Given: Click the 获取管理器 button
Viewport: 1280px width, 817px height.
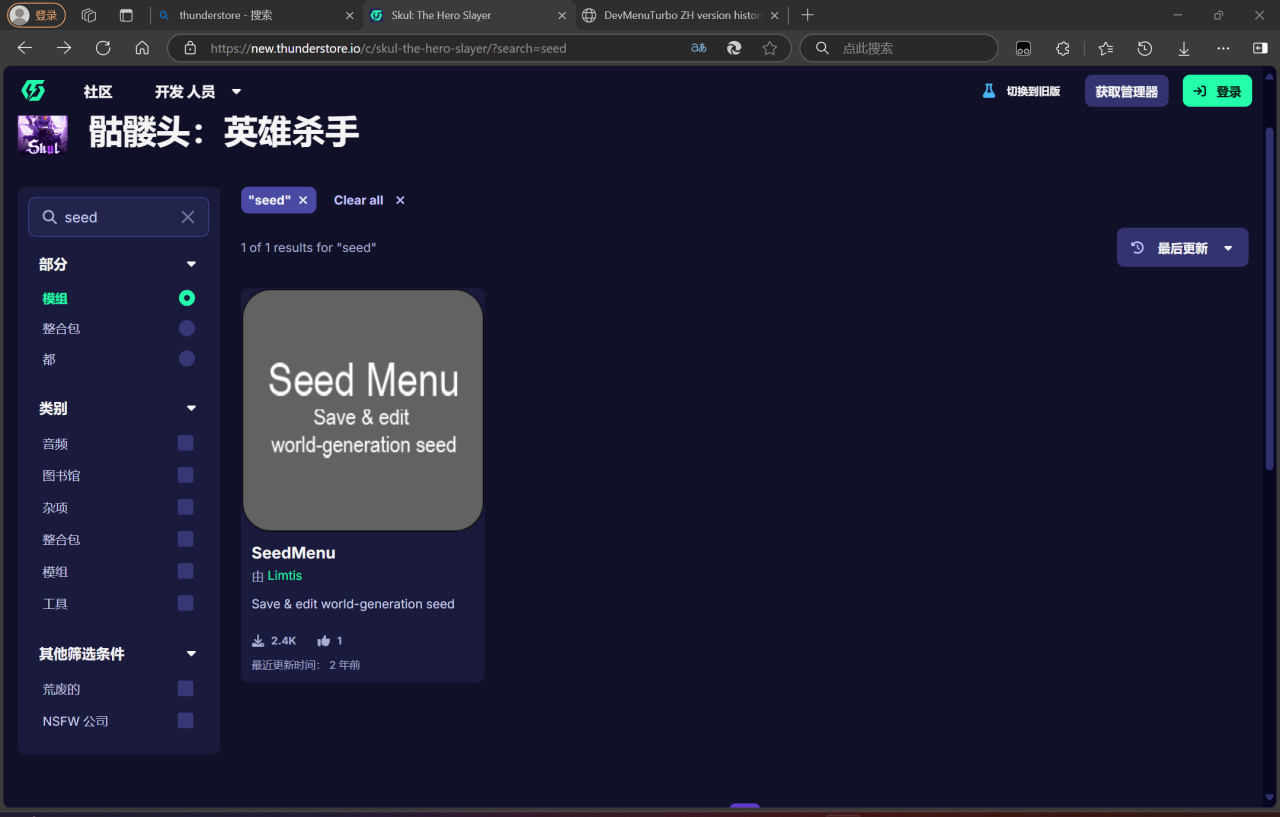Looking at the screenshot, I should [x=1126, y=91].
